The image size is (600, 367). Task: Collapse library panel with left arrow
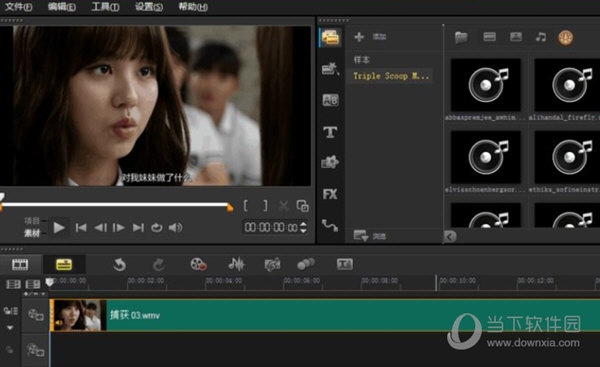pyautogui.click(x=450, y=237)
